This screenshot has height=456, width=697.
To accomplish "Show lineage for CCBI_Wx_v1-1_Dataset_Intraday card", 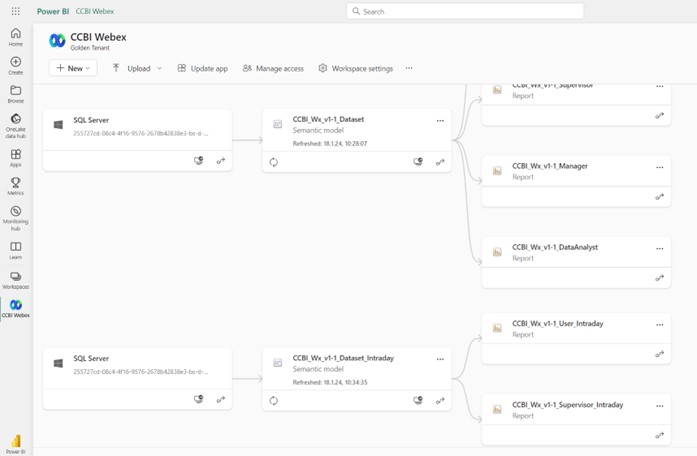I will 440,401.
